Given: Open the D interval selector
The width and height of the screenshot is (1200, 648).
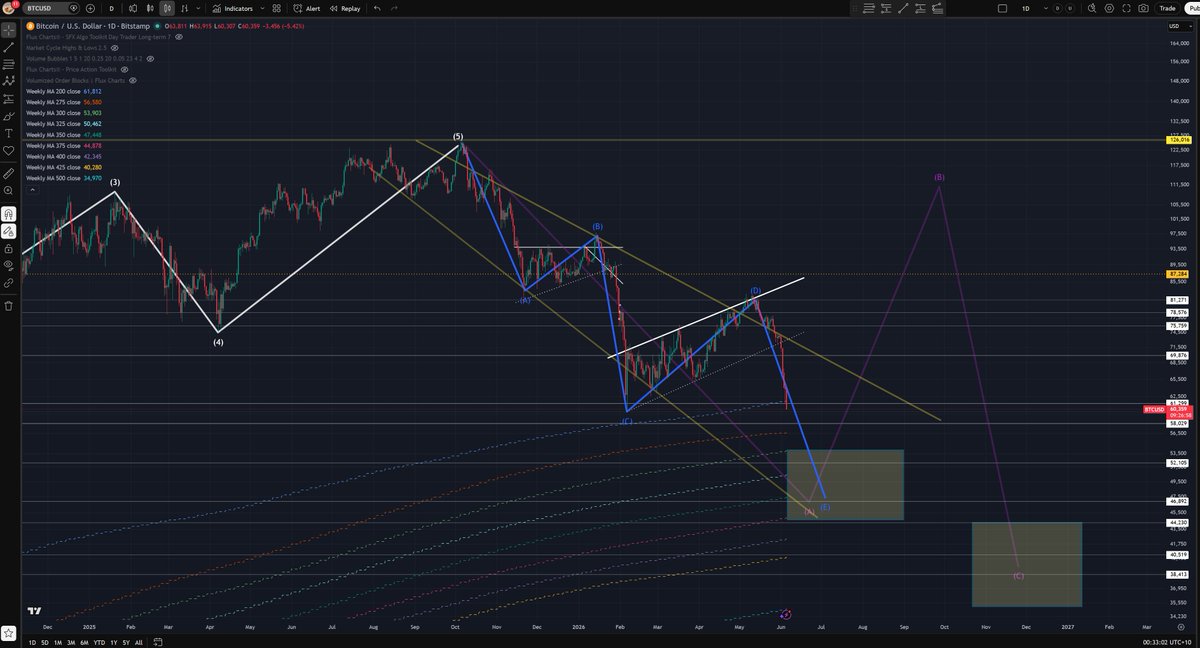Looking at the screenshot, I should pyautogui.click(x=112, y=8).
